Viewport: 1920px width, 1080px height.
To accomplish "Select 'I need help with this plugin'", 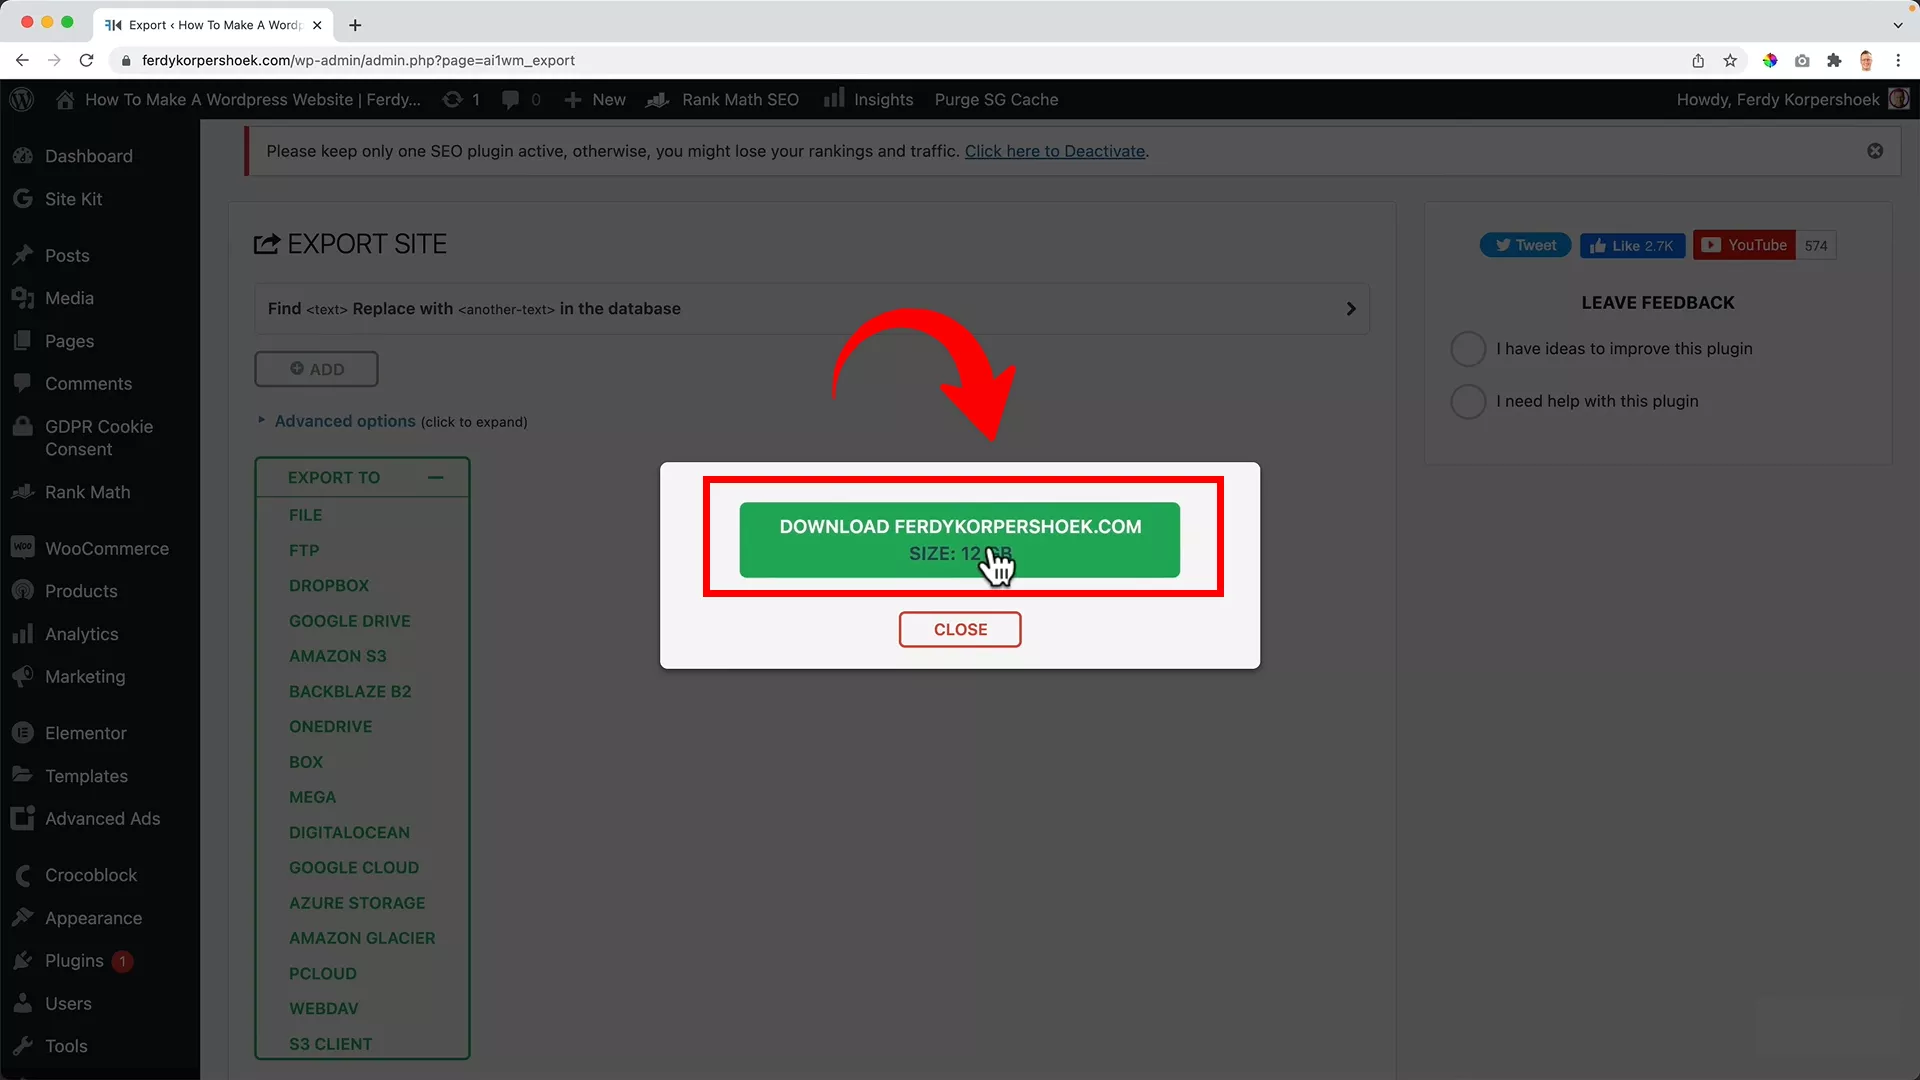I will [x=1468, y=401].
